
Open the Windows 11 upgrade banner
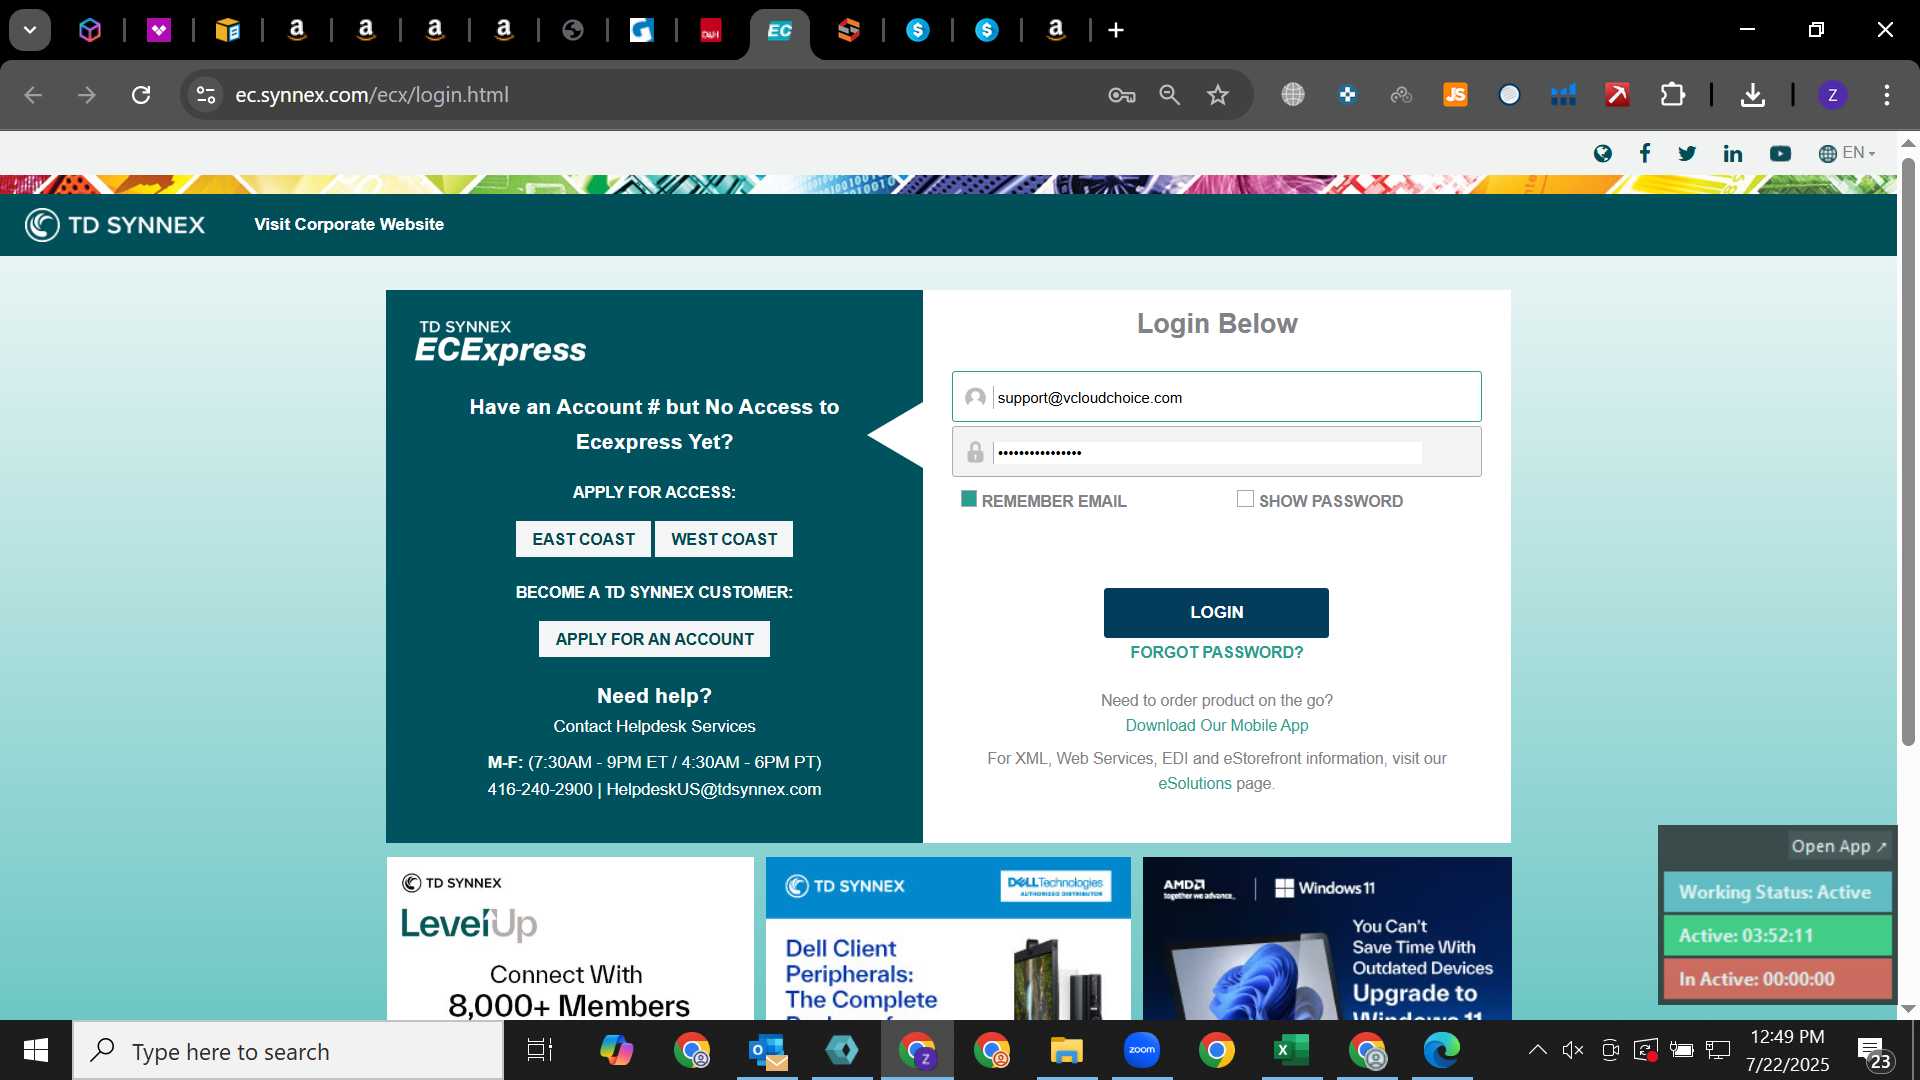pos(1327,938)
